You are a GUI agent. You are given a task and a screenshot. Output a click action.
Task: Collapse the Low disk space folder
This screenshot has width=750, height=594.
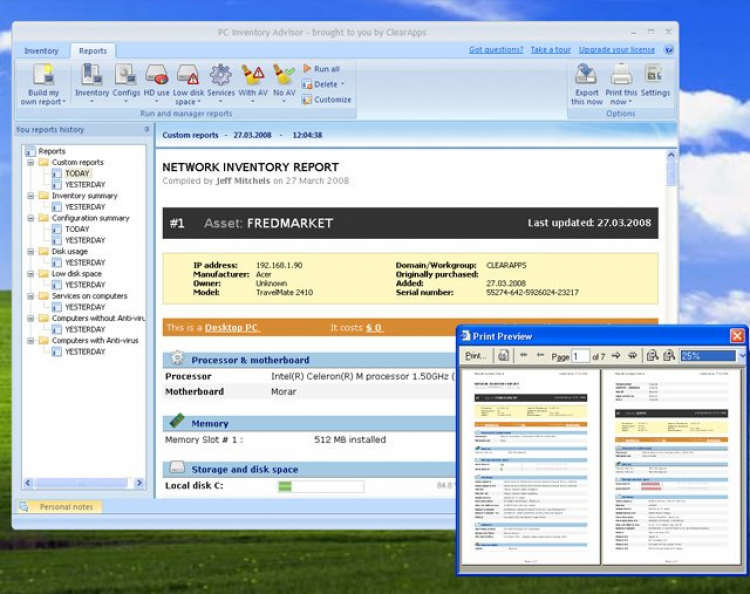point(31,274)
